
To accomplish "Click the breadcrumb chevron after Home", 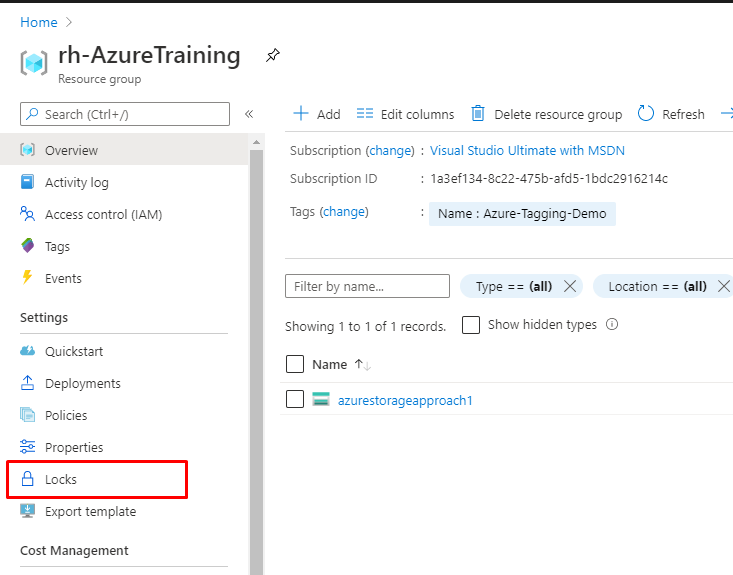I will point(69,22).
